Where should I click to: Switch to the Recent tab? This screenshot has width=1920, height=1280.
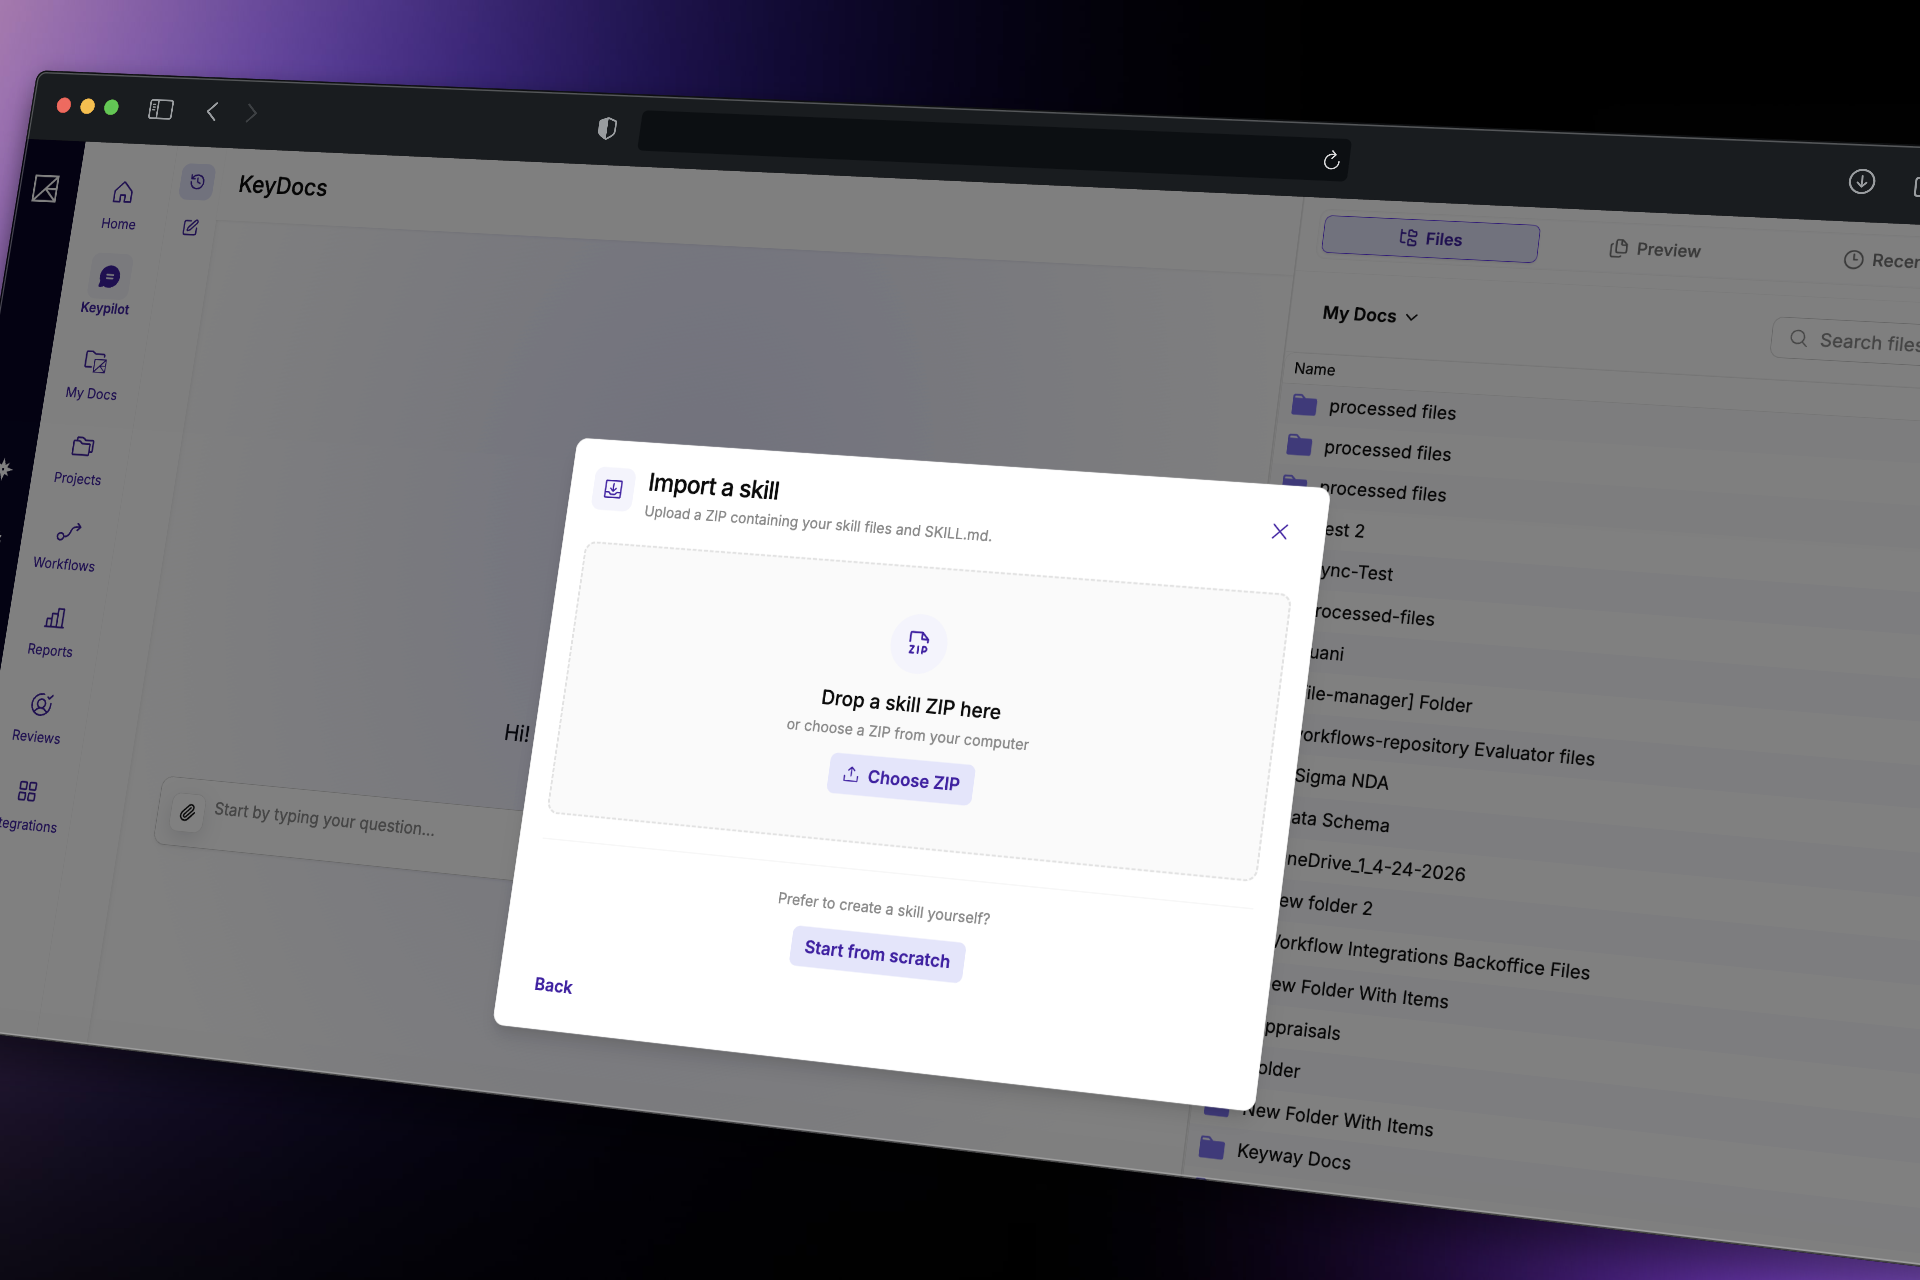(1882, 260)
